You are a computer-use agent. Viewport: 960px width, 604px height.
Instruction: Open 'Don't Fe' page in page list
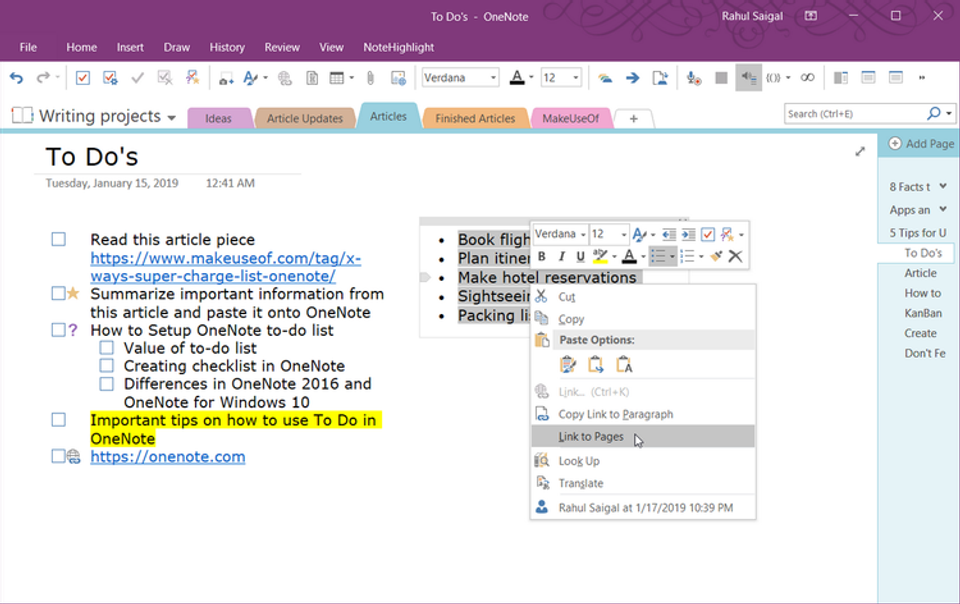pos(925,353)
